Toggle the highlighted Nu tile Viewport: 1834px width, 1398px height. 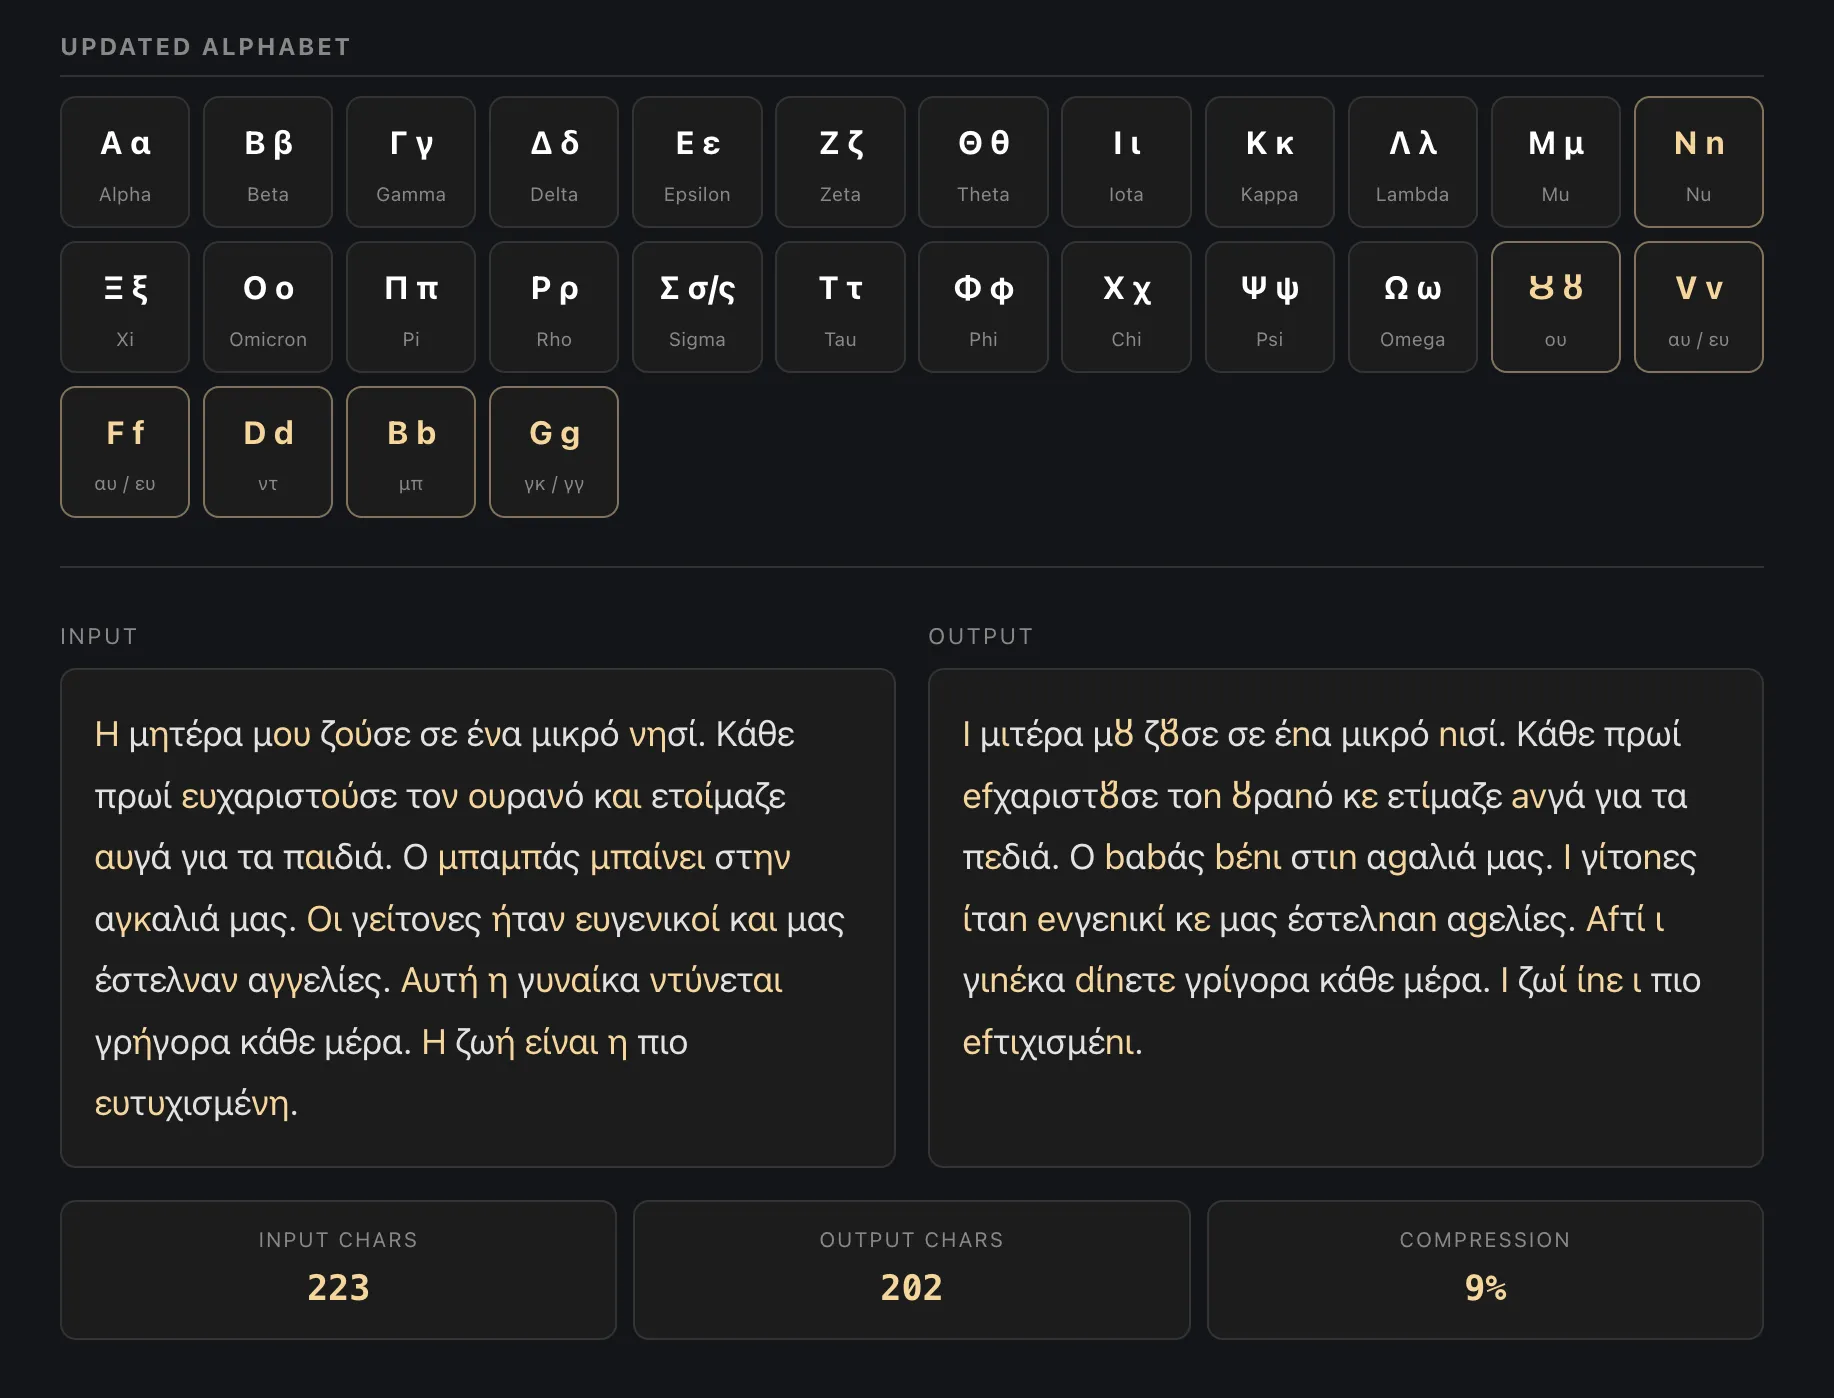1698,162
